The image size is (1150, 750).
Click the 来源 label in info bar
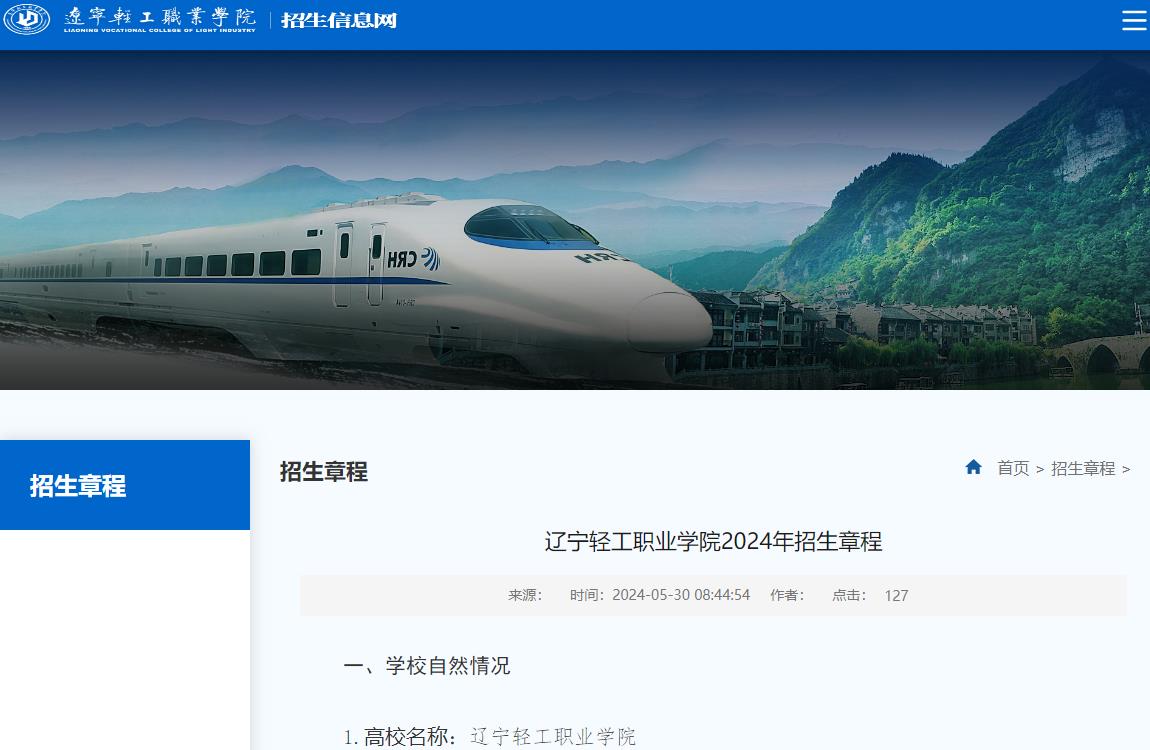pyautogui.click(x=525, y=595)
